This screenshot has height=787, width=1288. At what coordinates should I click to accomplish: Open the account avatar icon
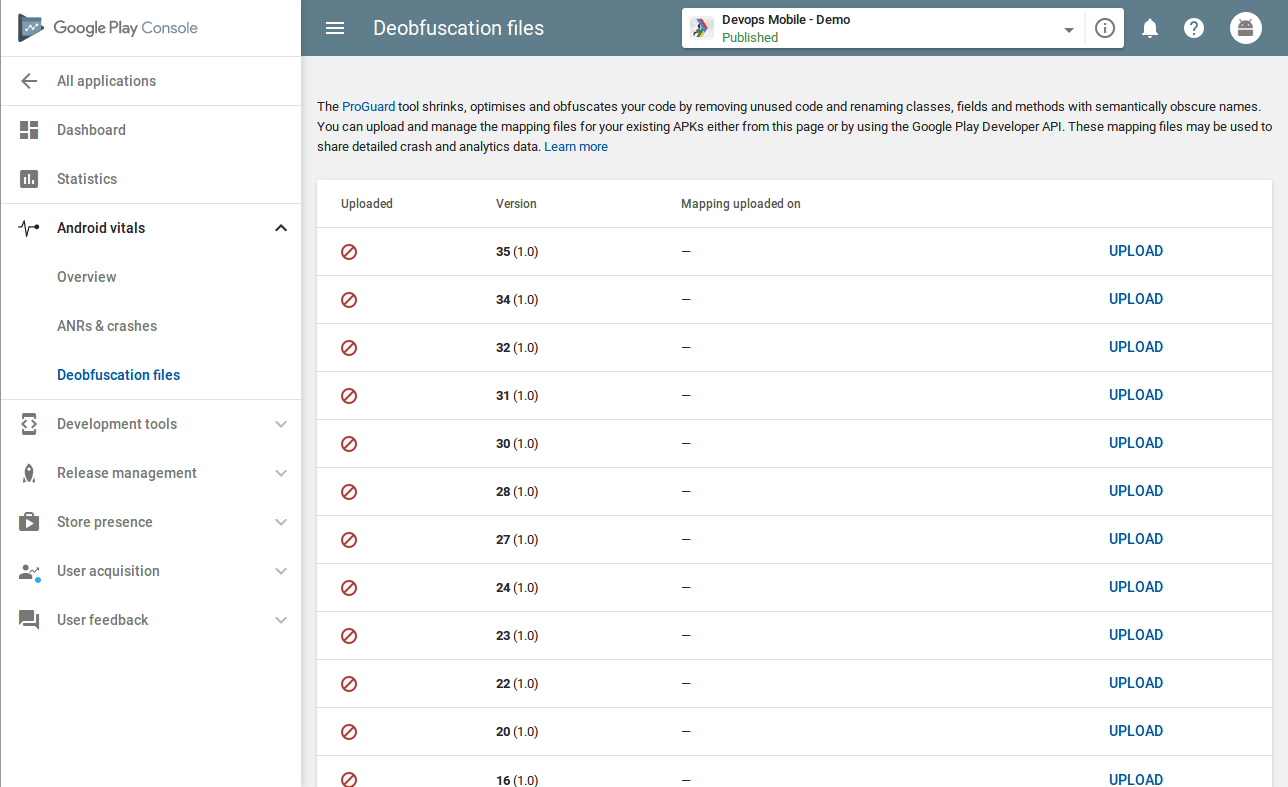(x=1245, y=28)
